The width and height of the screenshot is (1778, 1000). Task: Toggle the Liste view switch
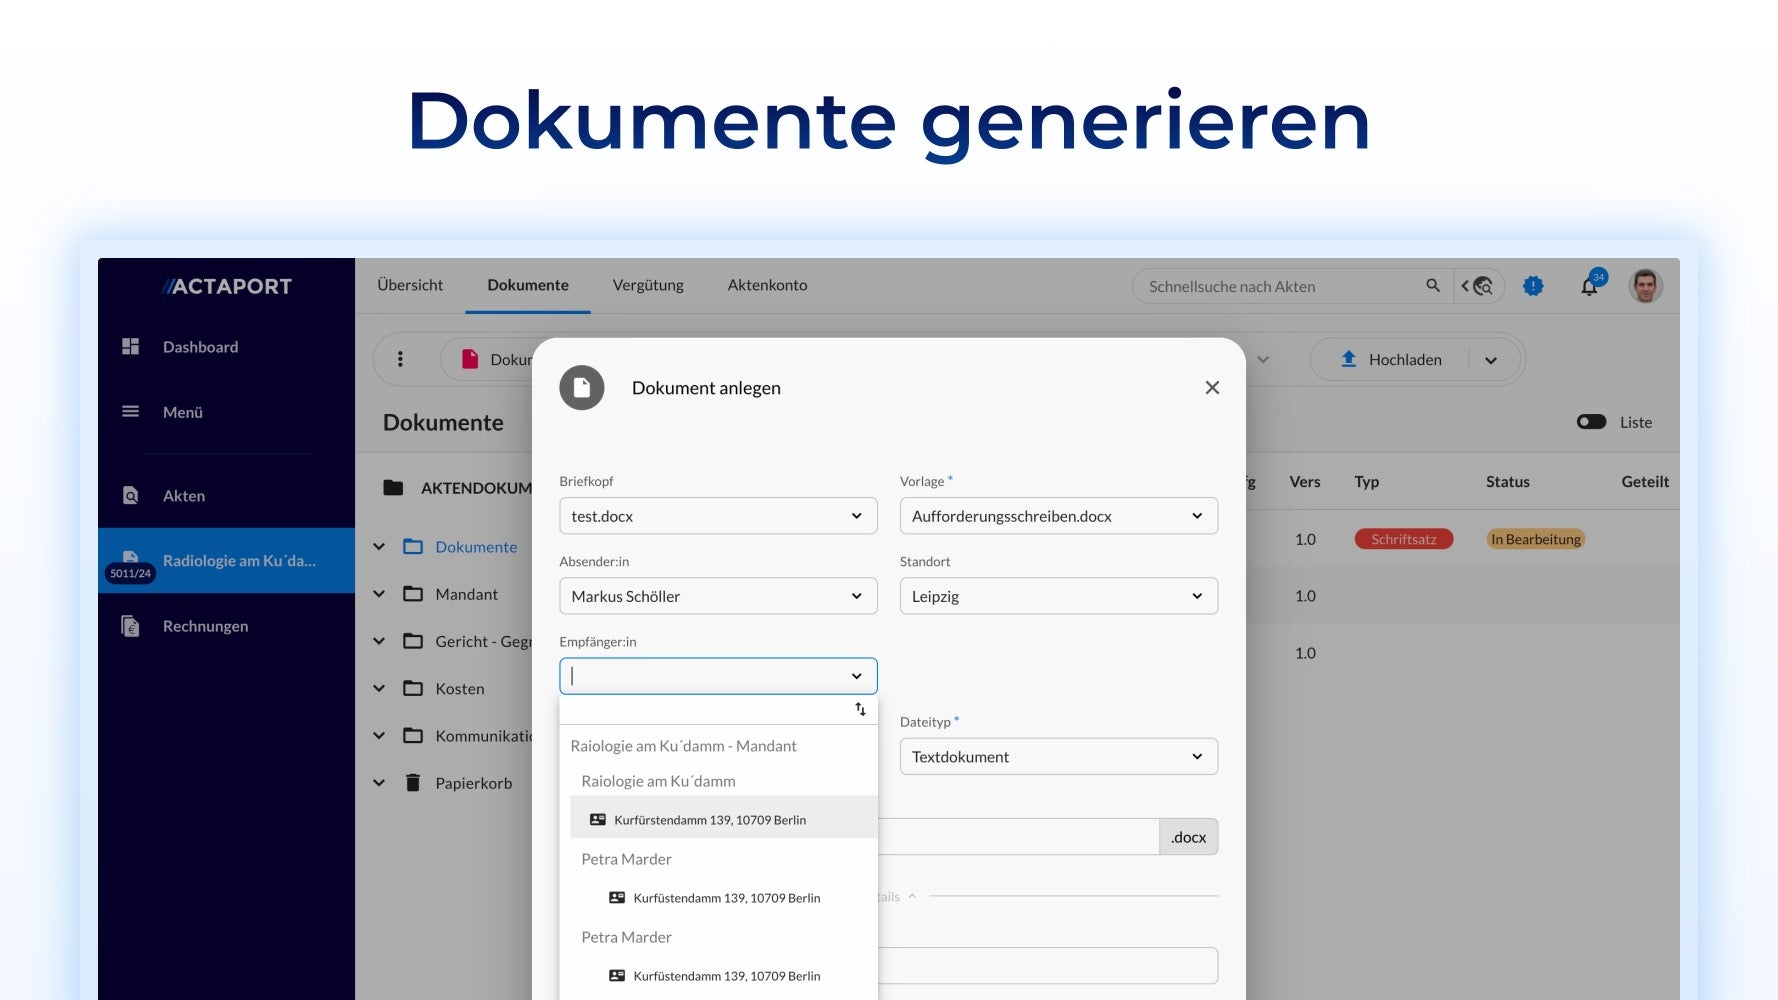1591,422
